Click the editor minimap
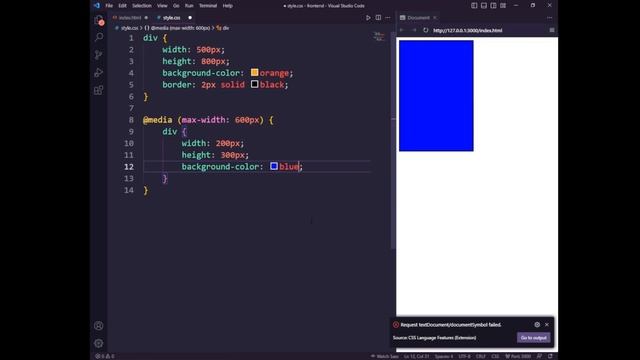640x360 pixels. click(379, 37)
